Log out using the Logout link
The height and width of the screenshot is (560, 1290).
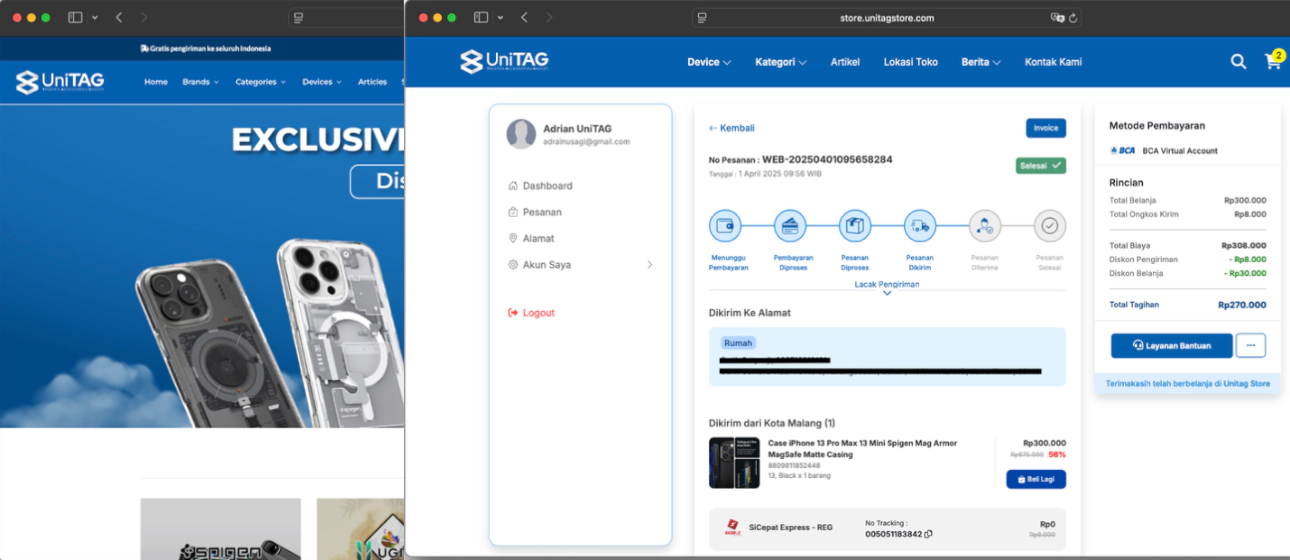pos(531,313)
